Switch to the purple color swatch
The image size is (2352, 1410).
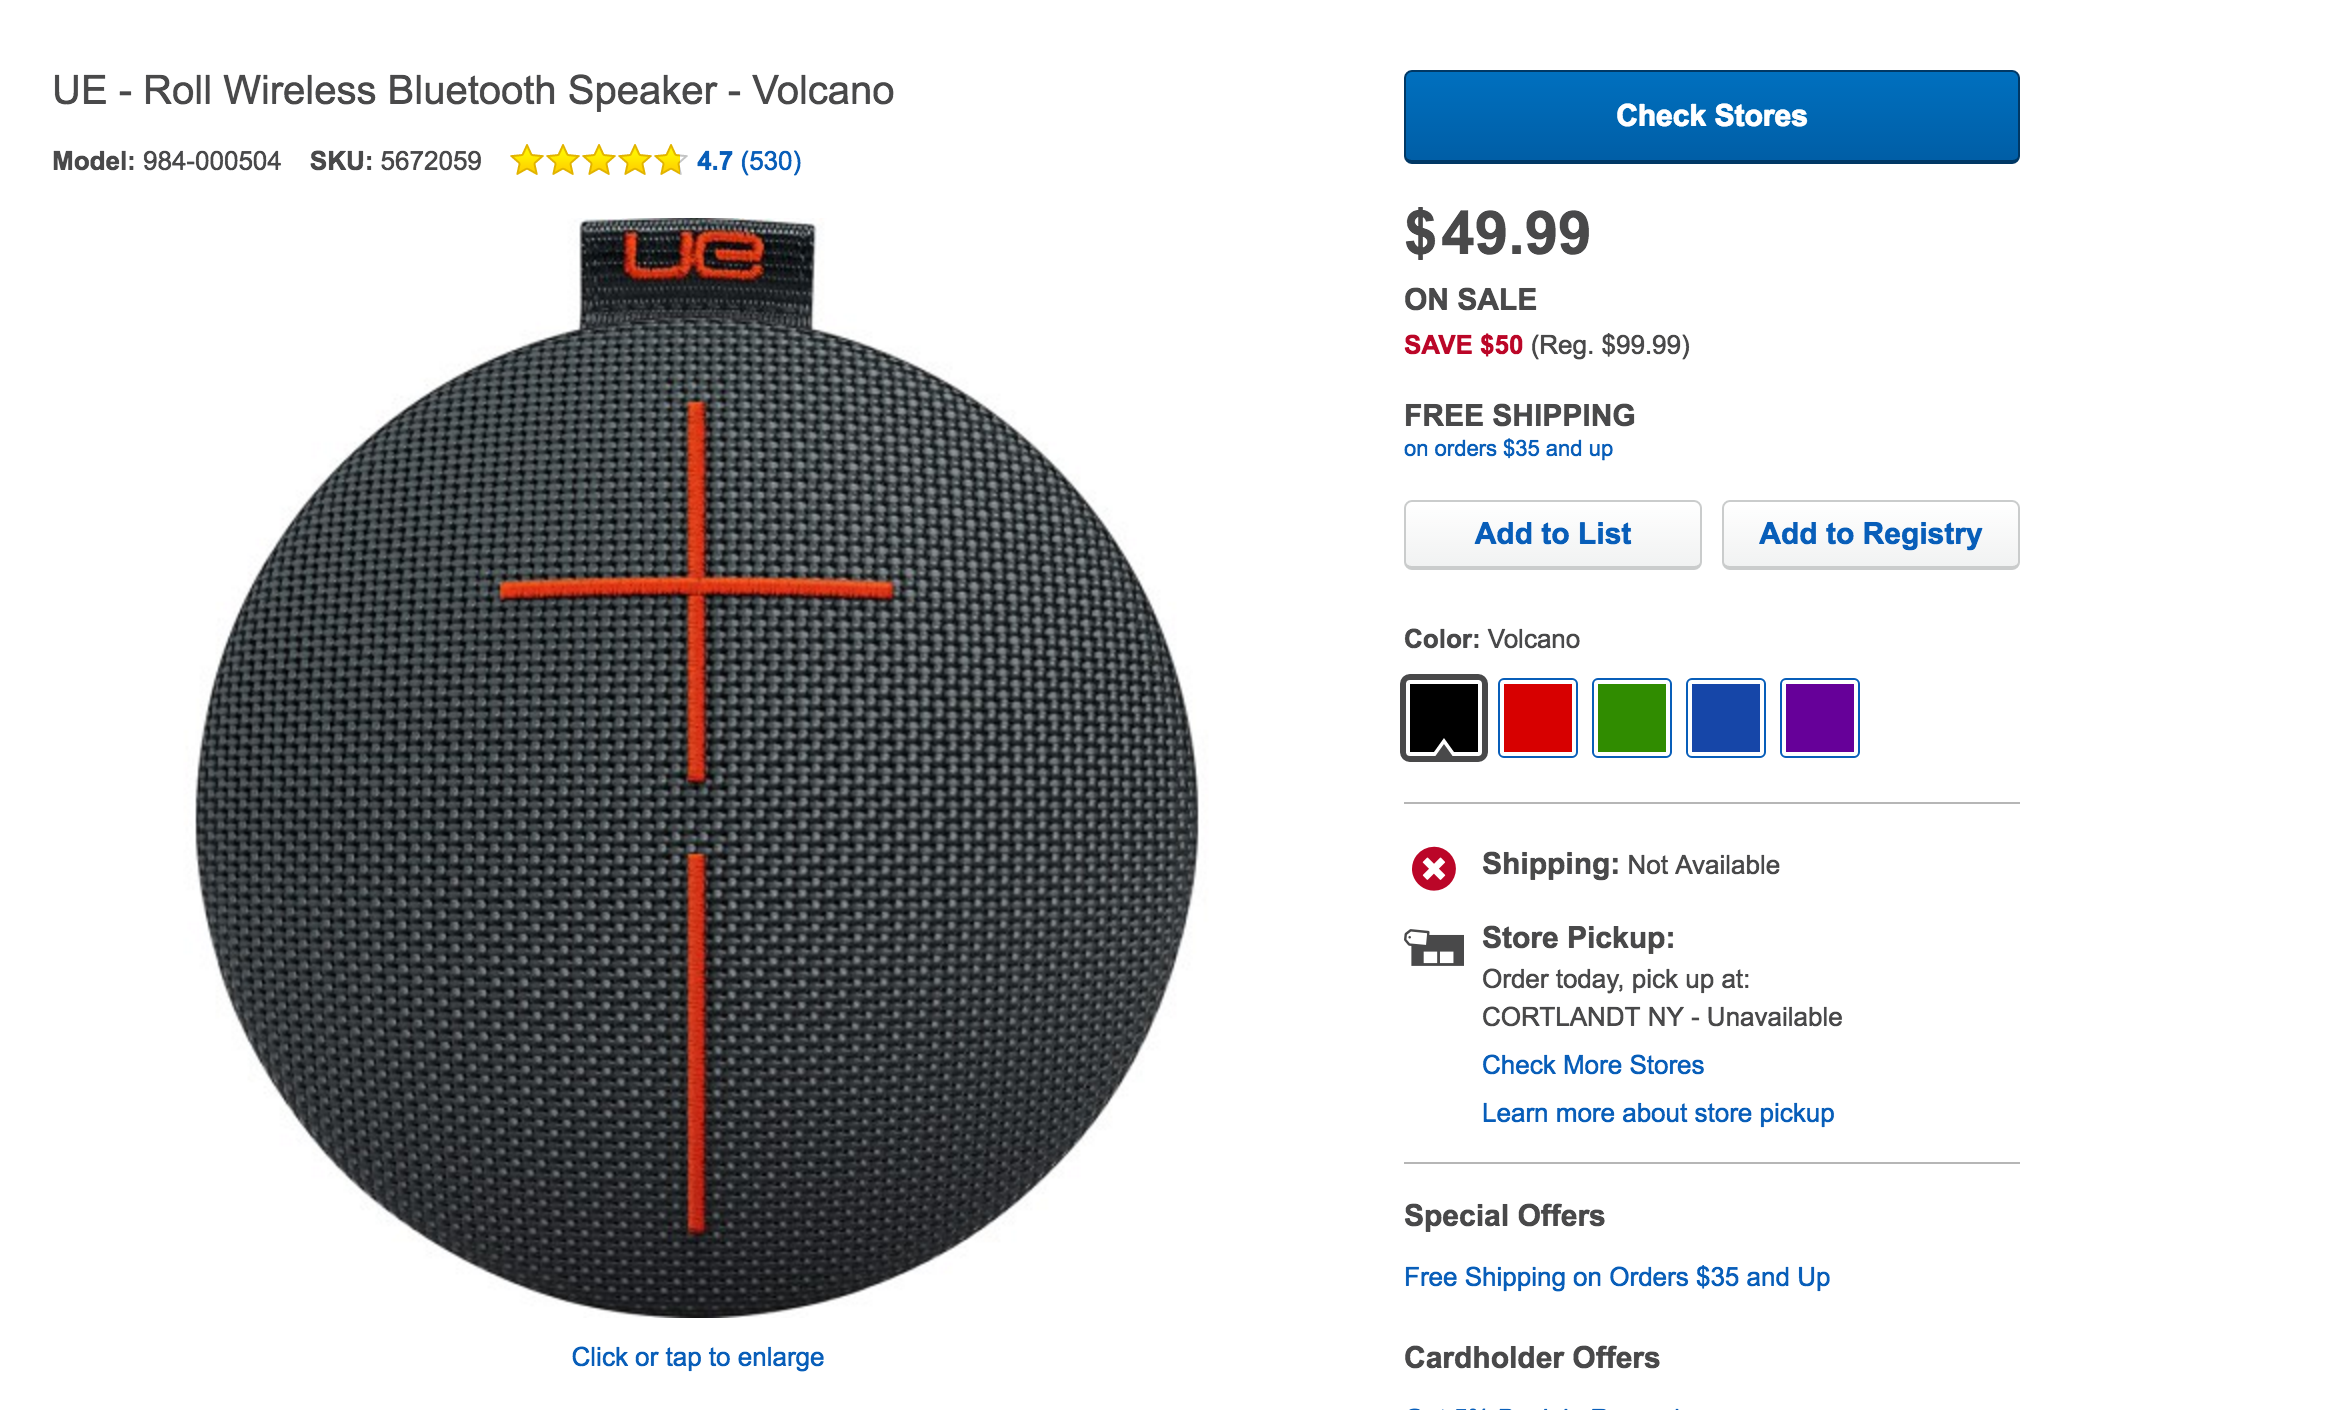(1819, 717)
